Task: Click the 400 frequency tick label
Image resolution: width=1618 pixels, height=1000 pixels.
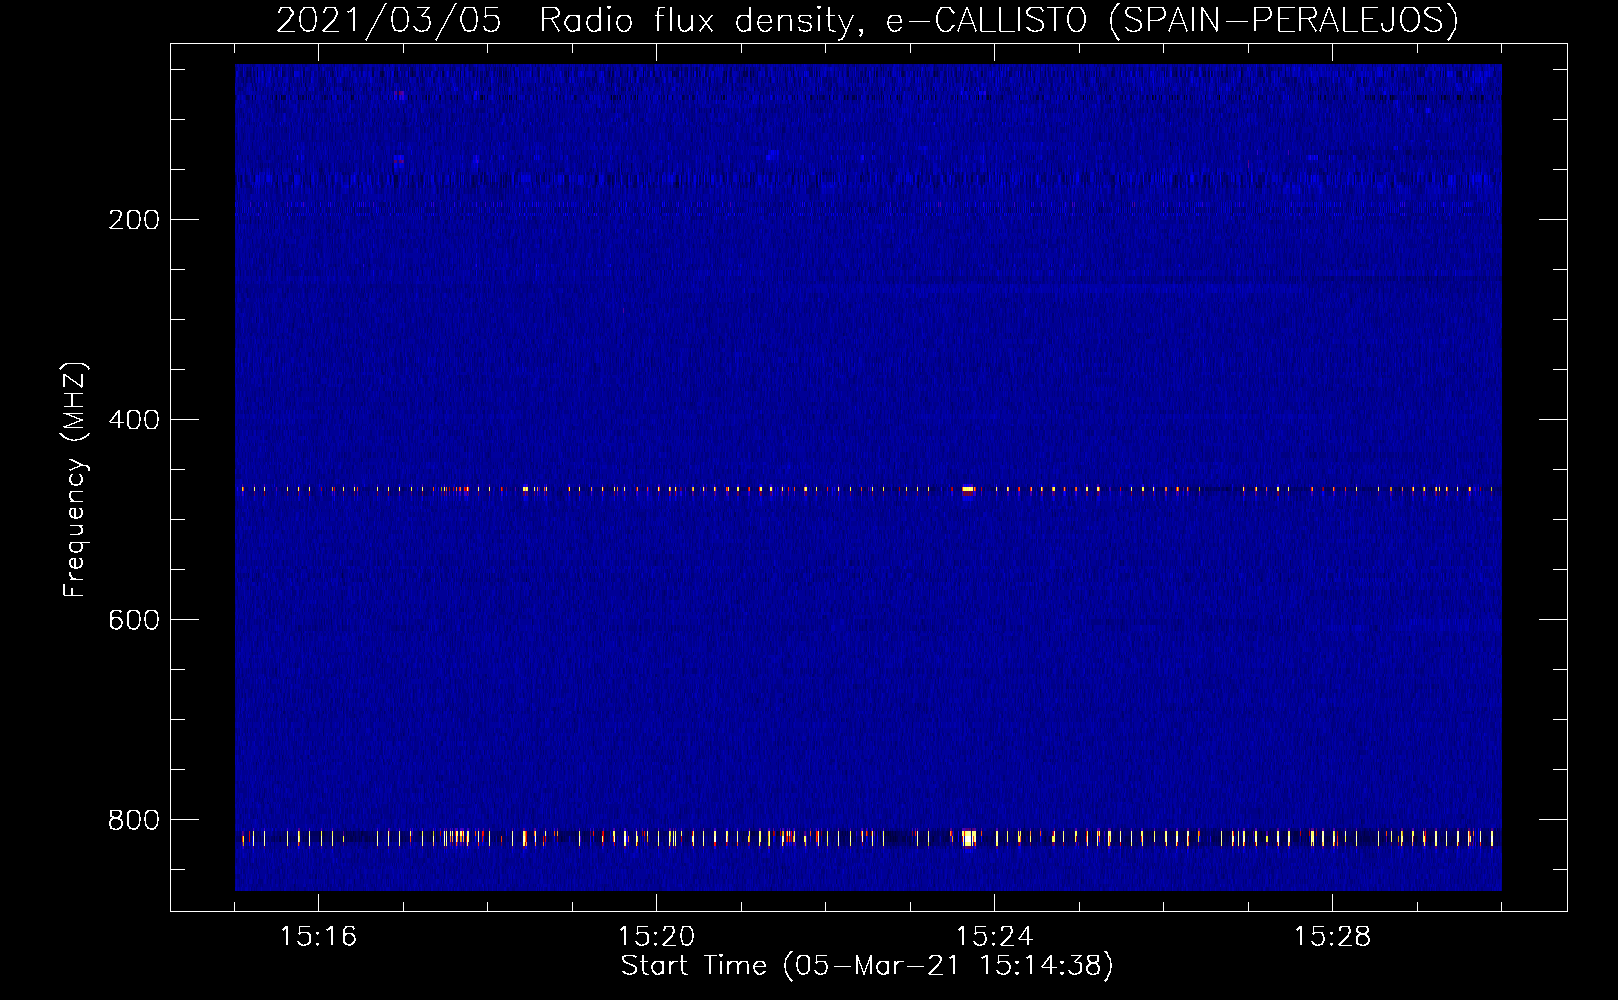Action: pyautogui.click(x=134, y=420)
